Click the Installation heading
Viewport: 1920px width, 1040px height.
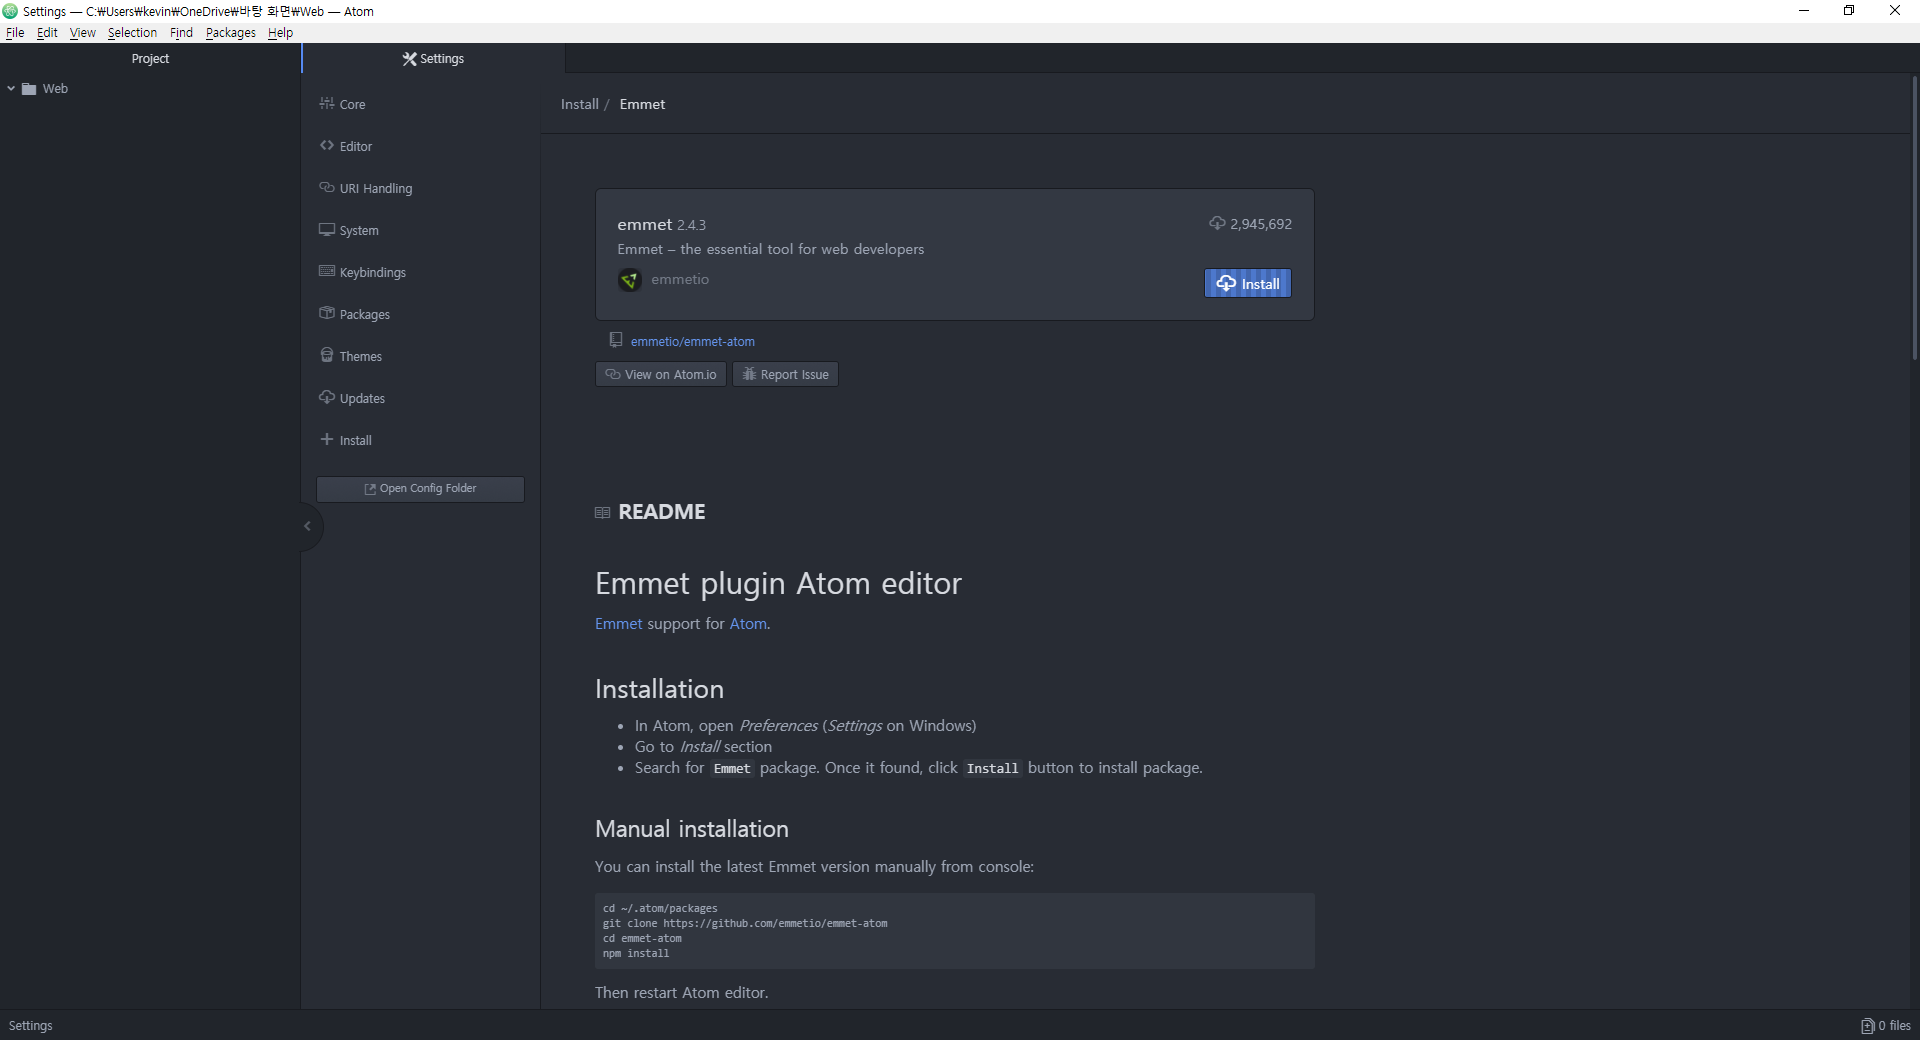pos(659,689)
